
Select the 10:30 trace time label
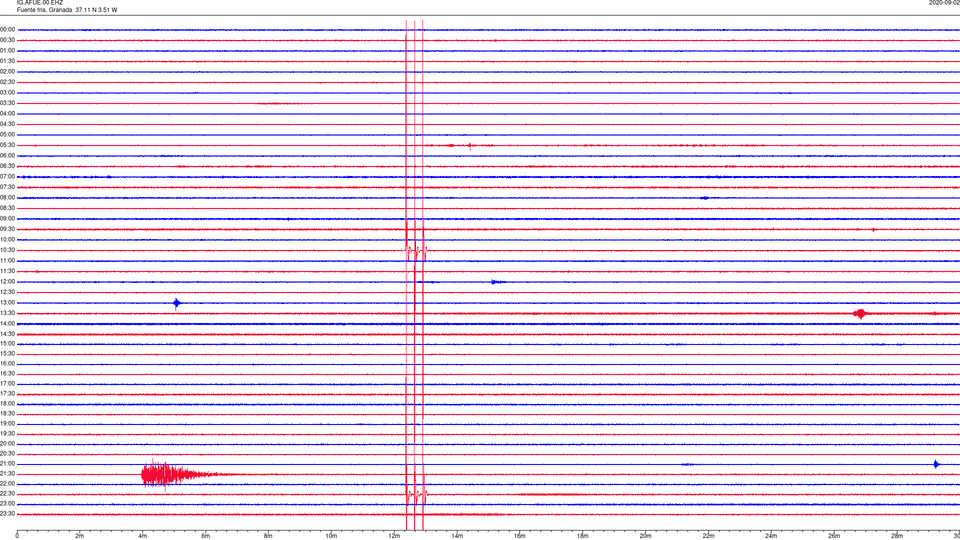pyautogui.click(x=8, y=250)
